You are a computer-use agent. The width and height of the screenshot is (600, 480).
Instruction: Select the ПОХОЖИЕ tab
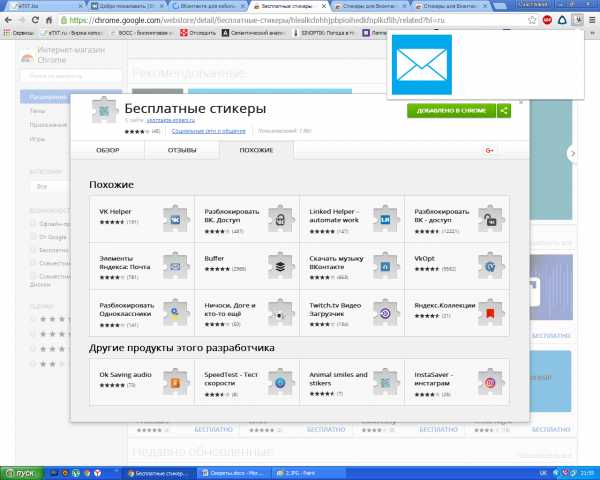[256, 150]
